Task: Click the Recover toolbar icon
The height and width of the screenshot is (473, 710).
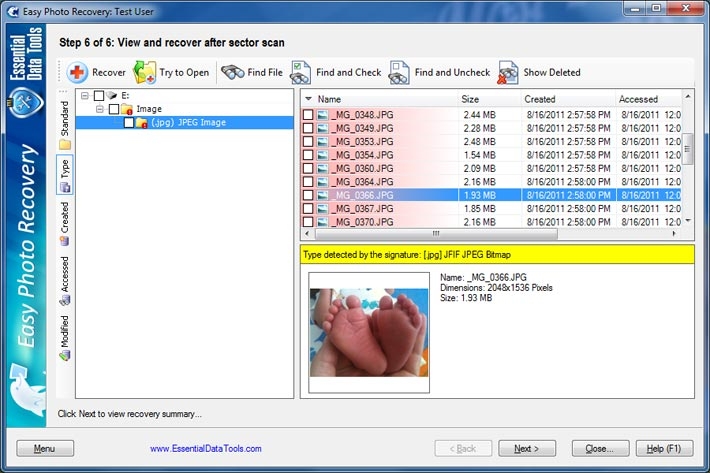Action: (x=78, y=72)
